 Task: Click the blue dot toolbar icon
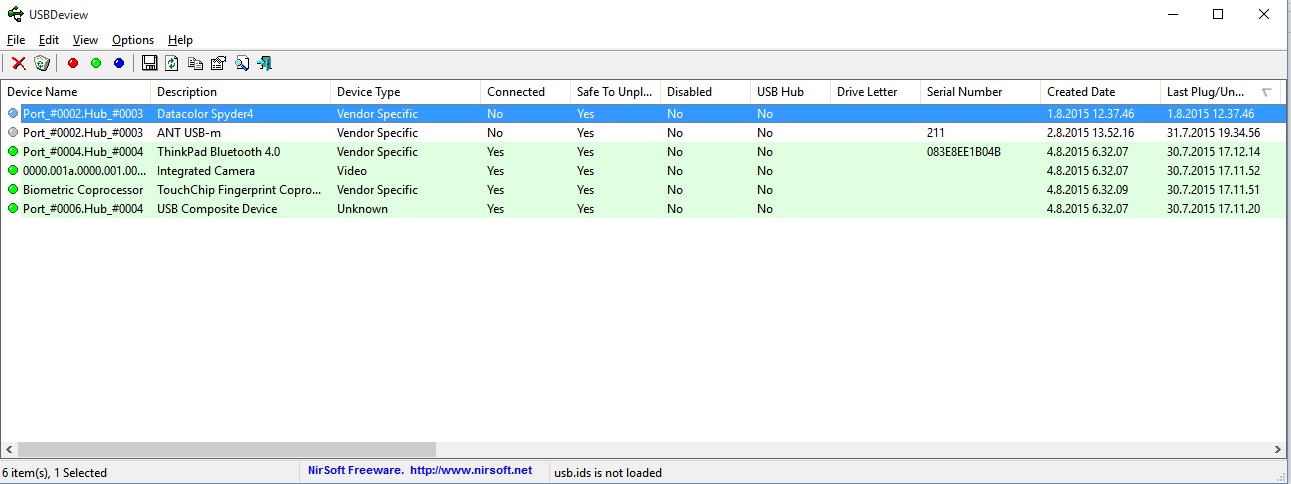pyautogui.click(x=119, y=63)
